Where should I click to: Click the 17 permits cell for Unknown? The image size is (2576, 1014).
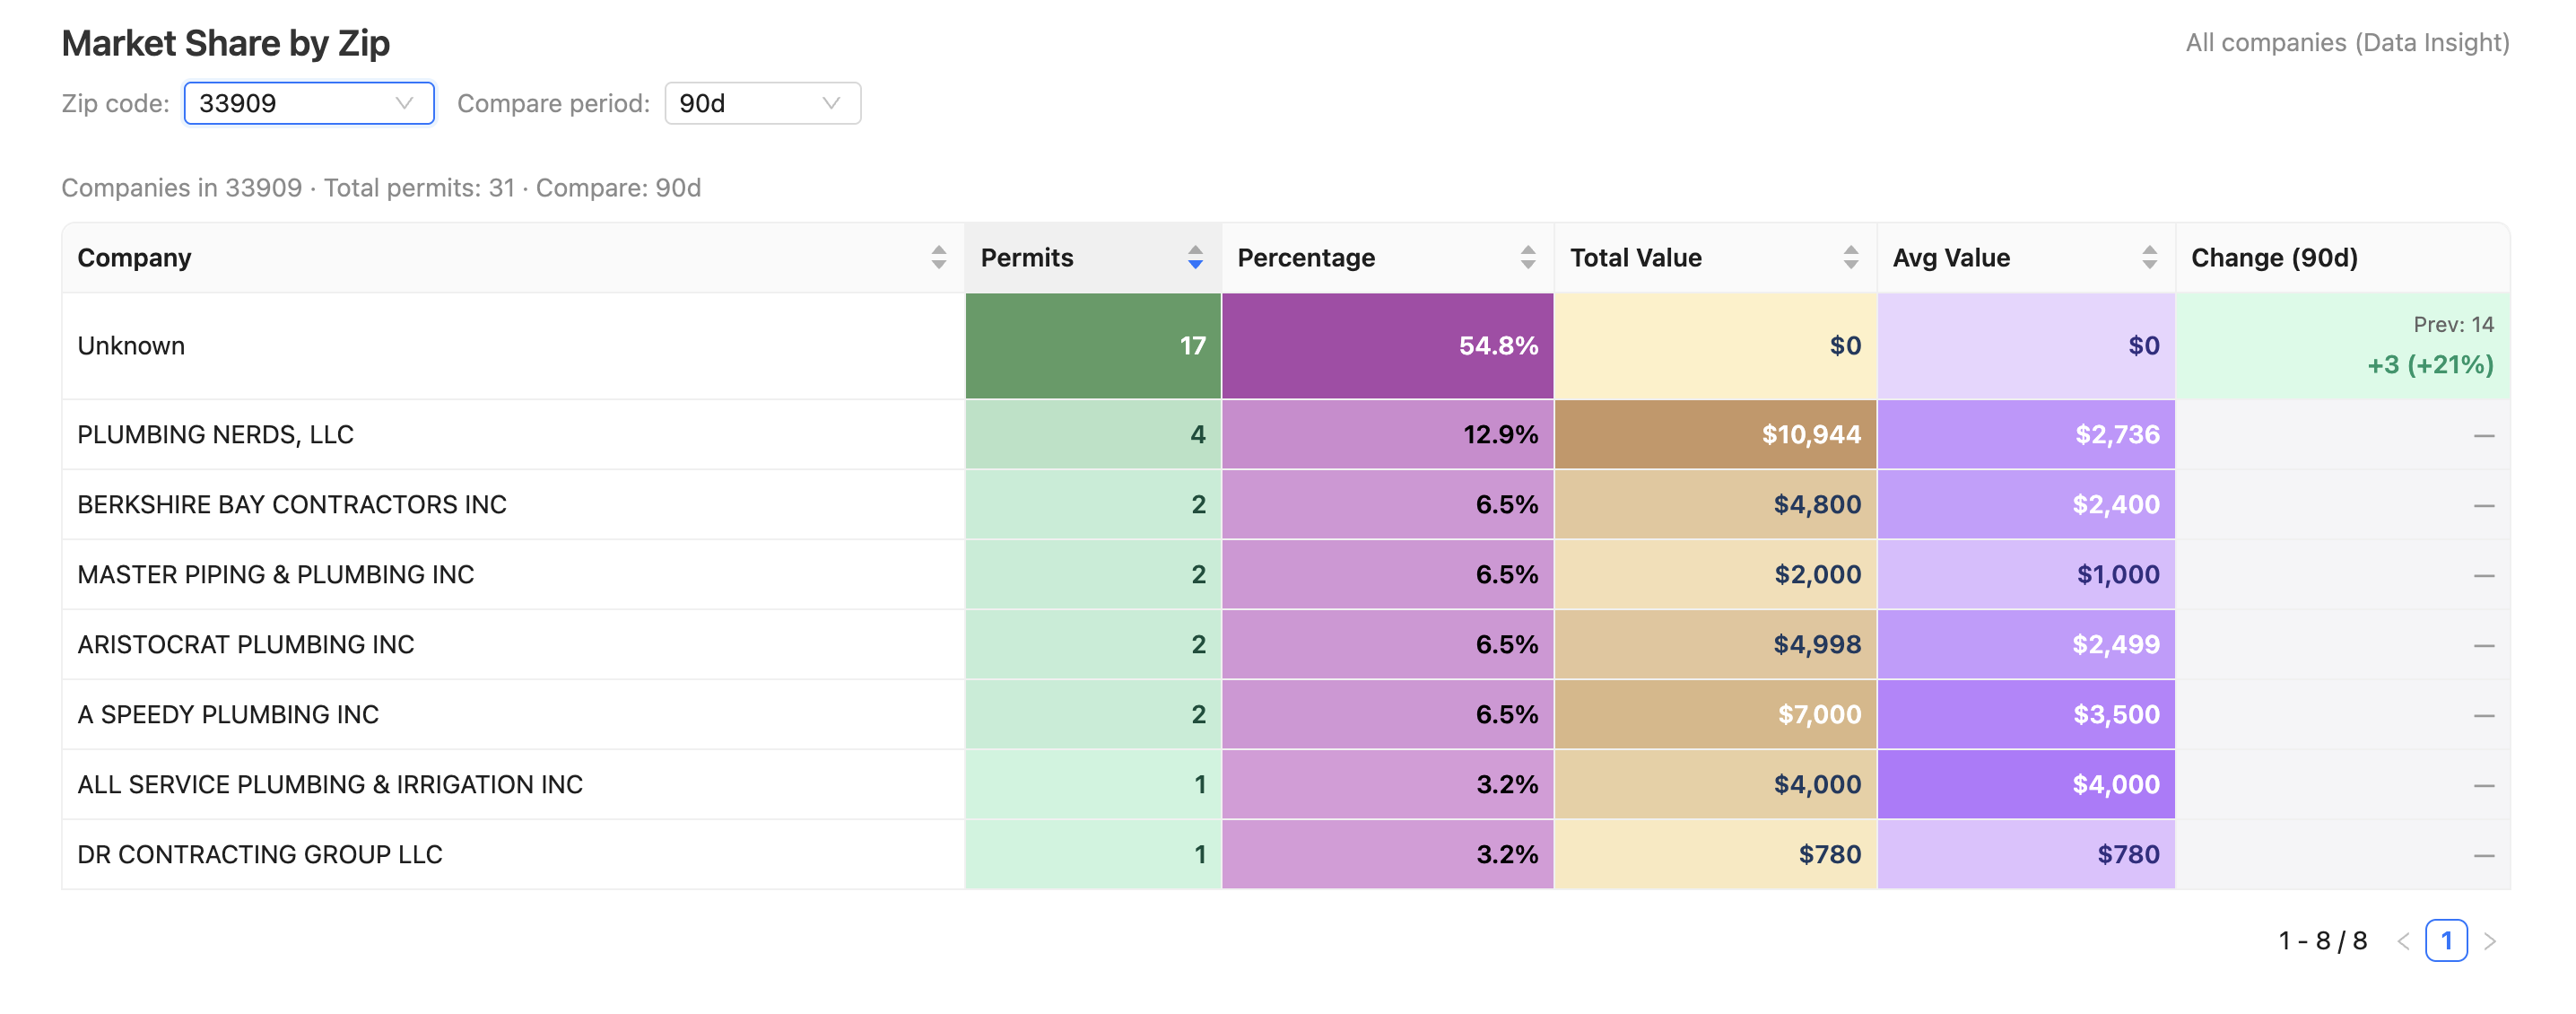point(1092,346)
